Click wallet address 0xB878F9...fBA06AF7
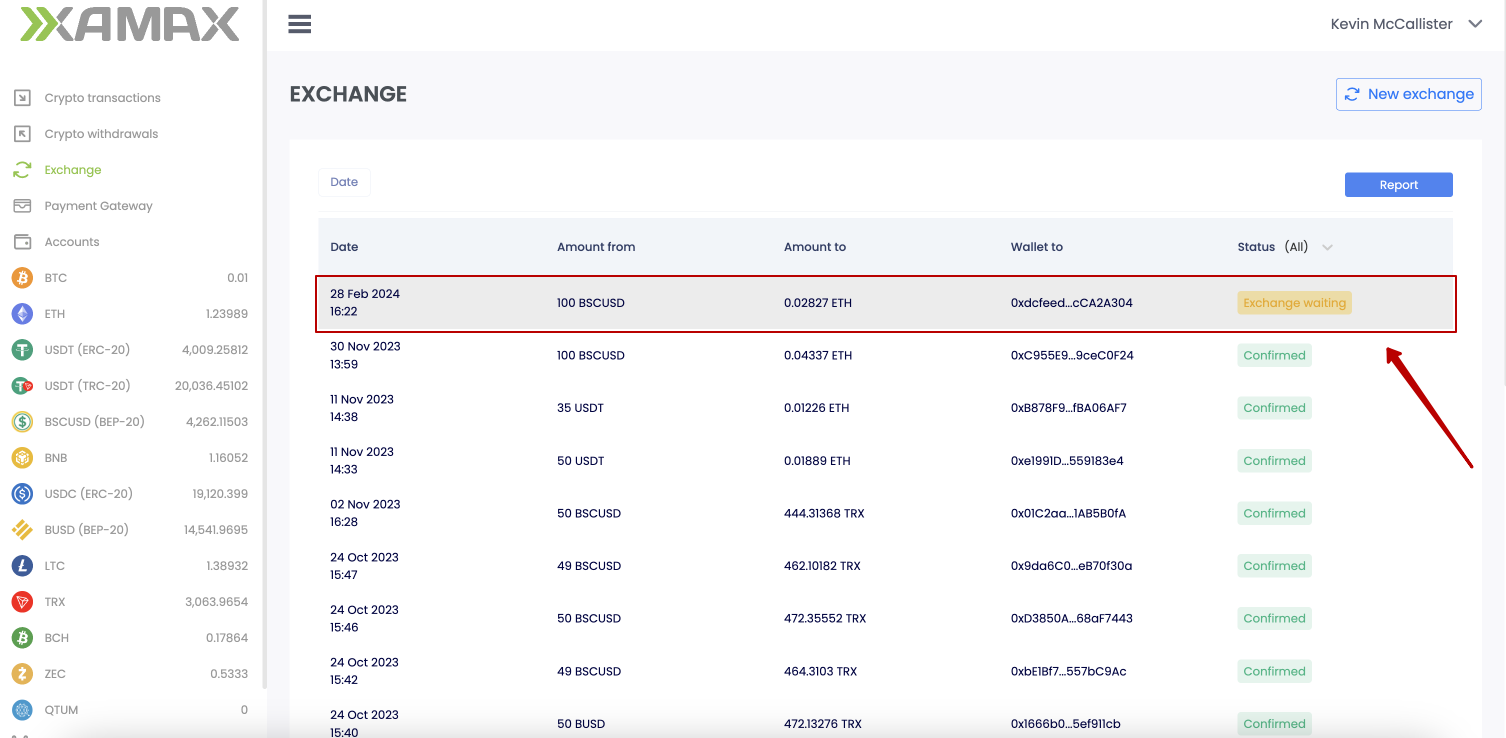Image resolution: width=1506 pixels, height=738 pixels. click(x=1069, y=408)
